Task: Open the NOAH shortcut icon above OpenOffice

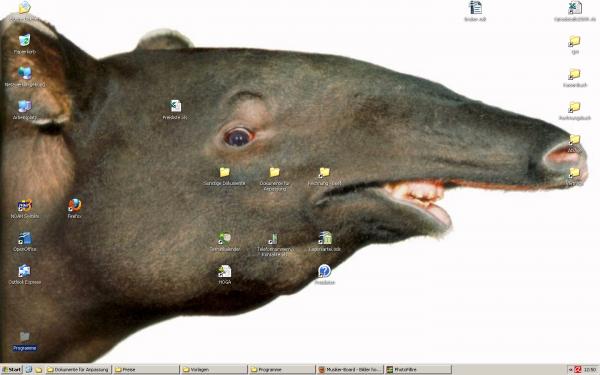Action: click(x=24, y=205)
